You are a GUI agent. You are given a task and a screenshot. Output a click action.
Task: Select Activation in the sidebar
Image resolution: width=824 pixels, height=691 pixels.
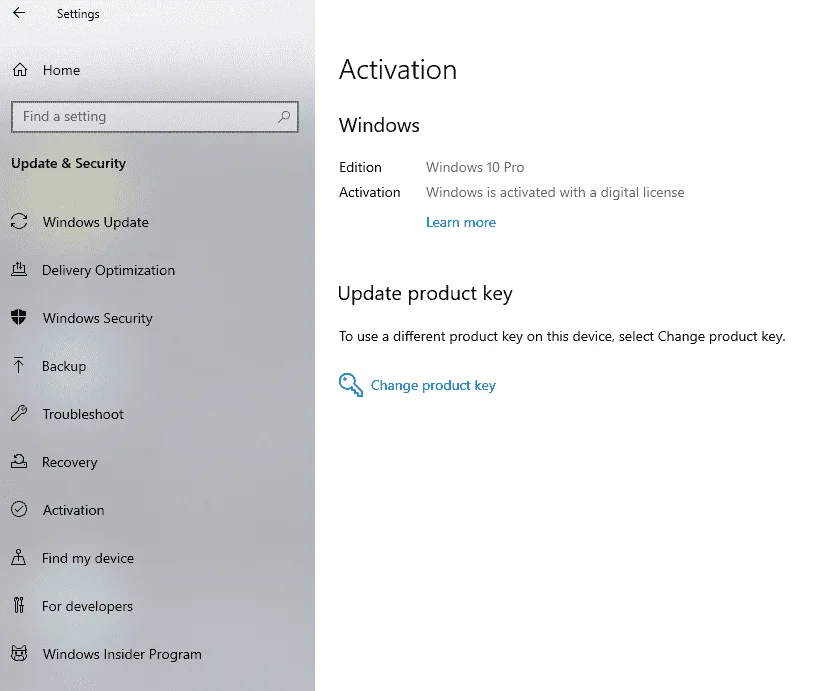[74, 510]
